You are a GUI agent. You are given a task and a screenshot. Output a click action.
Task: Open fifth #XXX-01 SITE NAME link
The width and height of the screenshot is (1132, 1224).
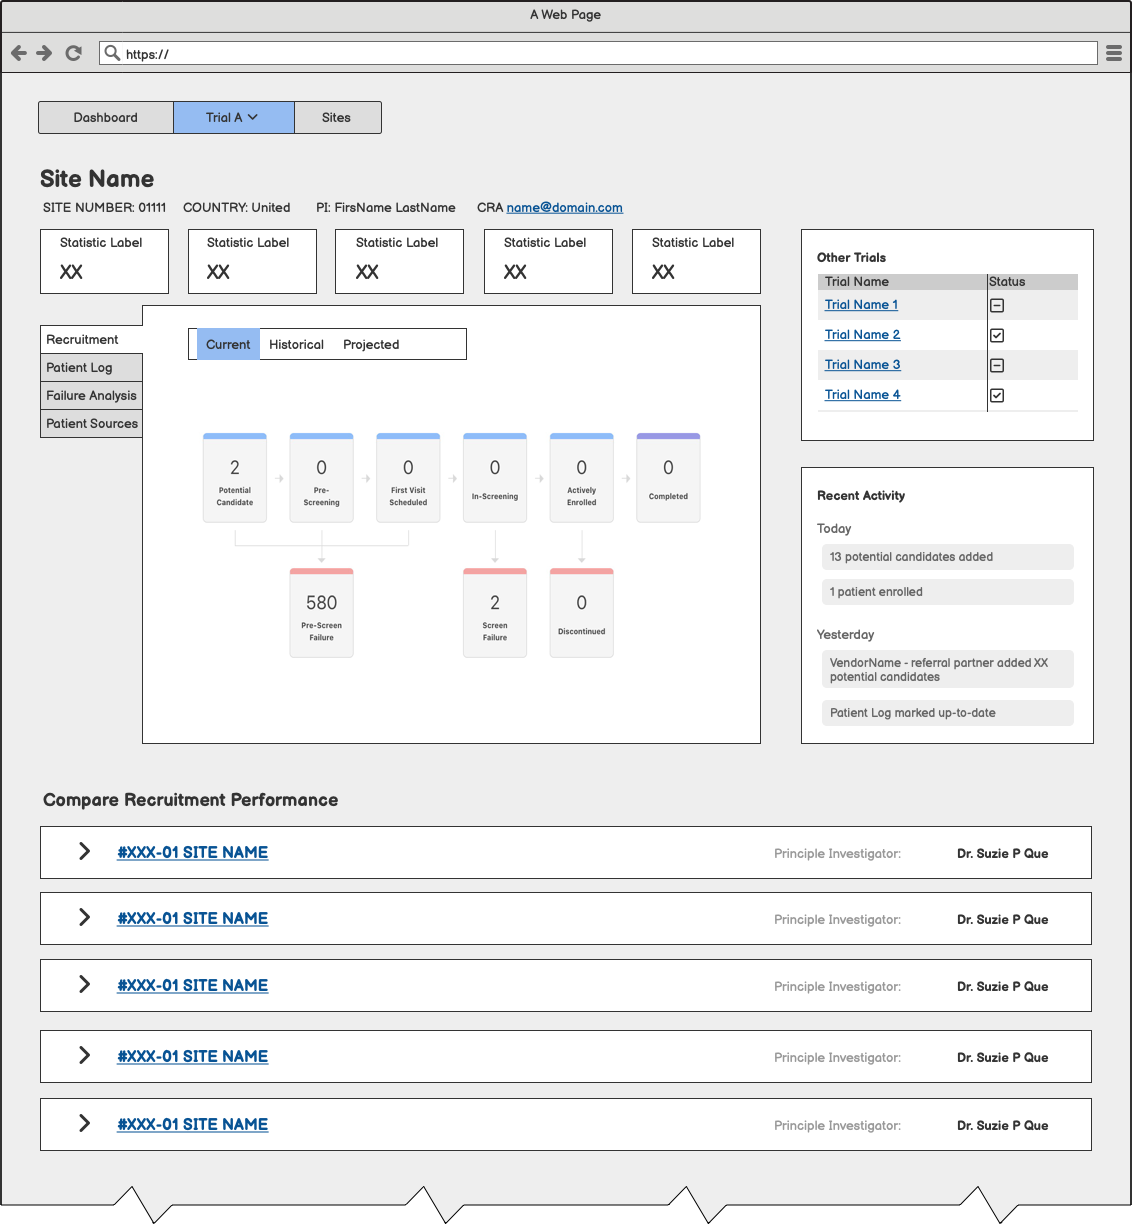point(193,1125)
